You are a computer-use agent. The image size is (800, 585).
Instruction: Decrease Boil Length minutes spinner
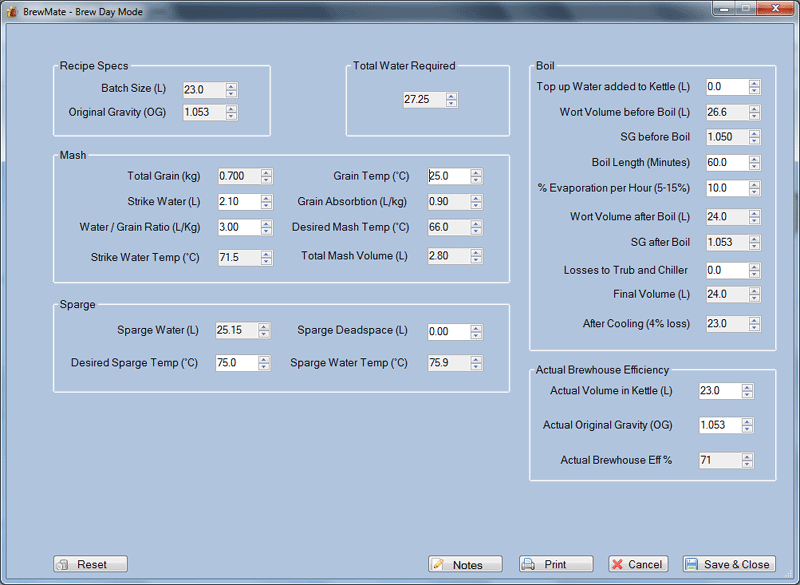754,166
